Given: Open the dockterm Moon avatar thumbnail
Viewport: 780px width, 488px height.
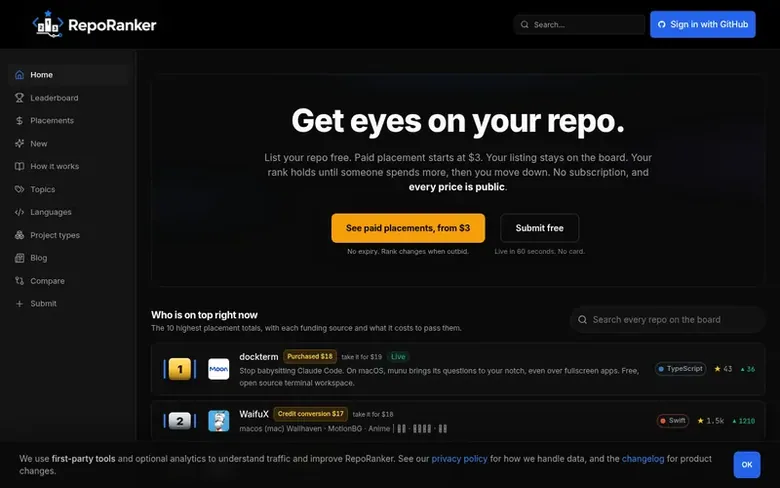Looking at the screenshot, I should click(218, 369).
